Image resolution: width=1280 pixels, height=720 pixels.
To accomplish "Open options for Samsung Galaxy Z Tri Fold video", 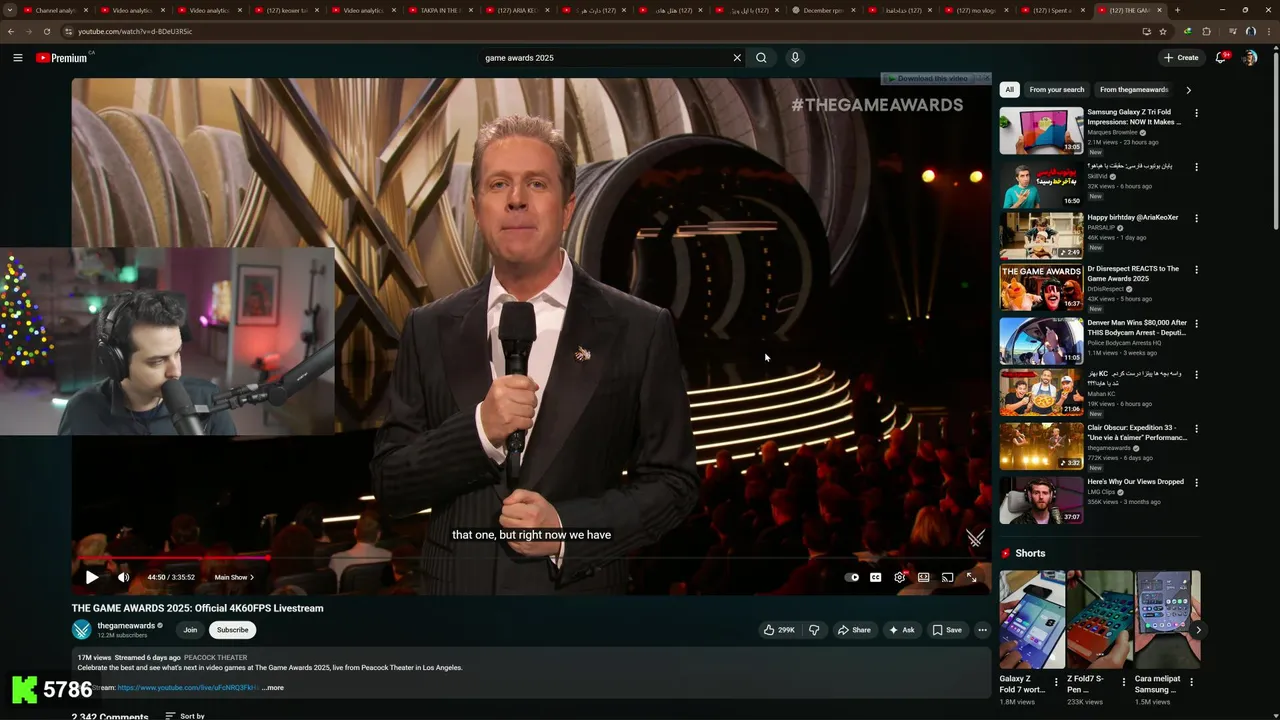I will (x=1196, y=113).
